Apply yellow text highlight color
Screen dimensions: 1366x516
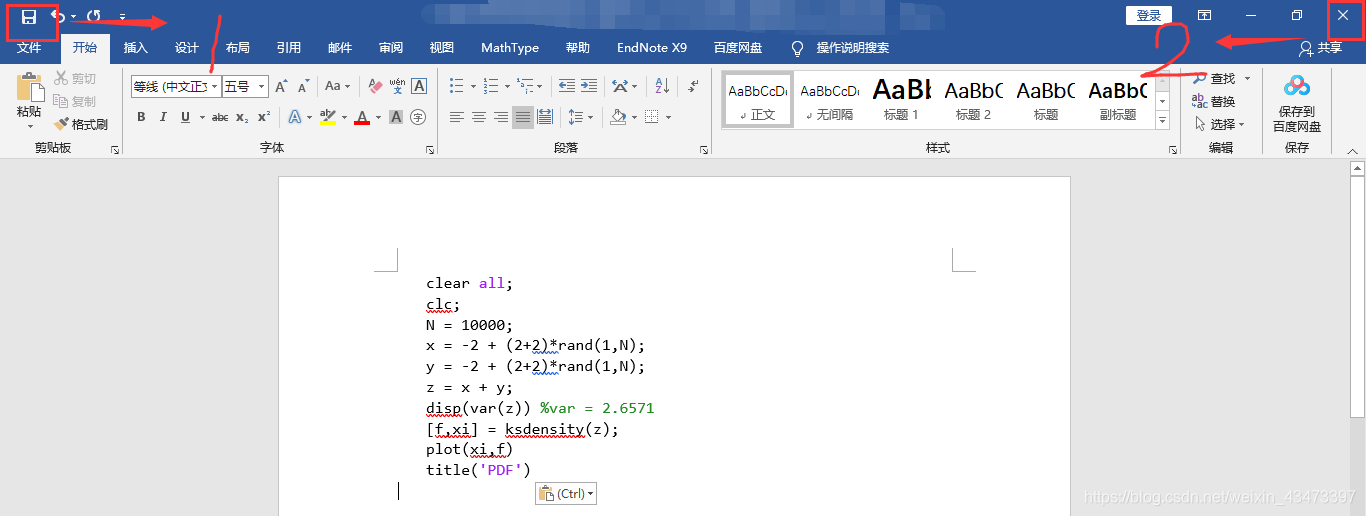pyautogui.click(x=327, y=117)
